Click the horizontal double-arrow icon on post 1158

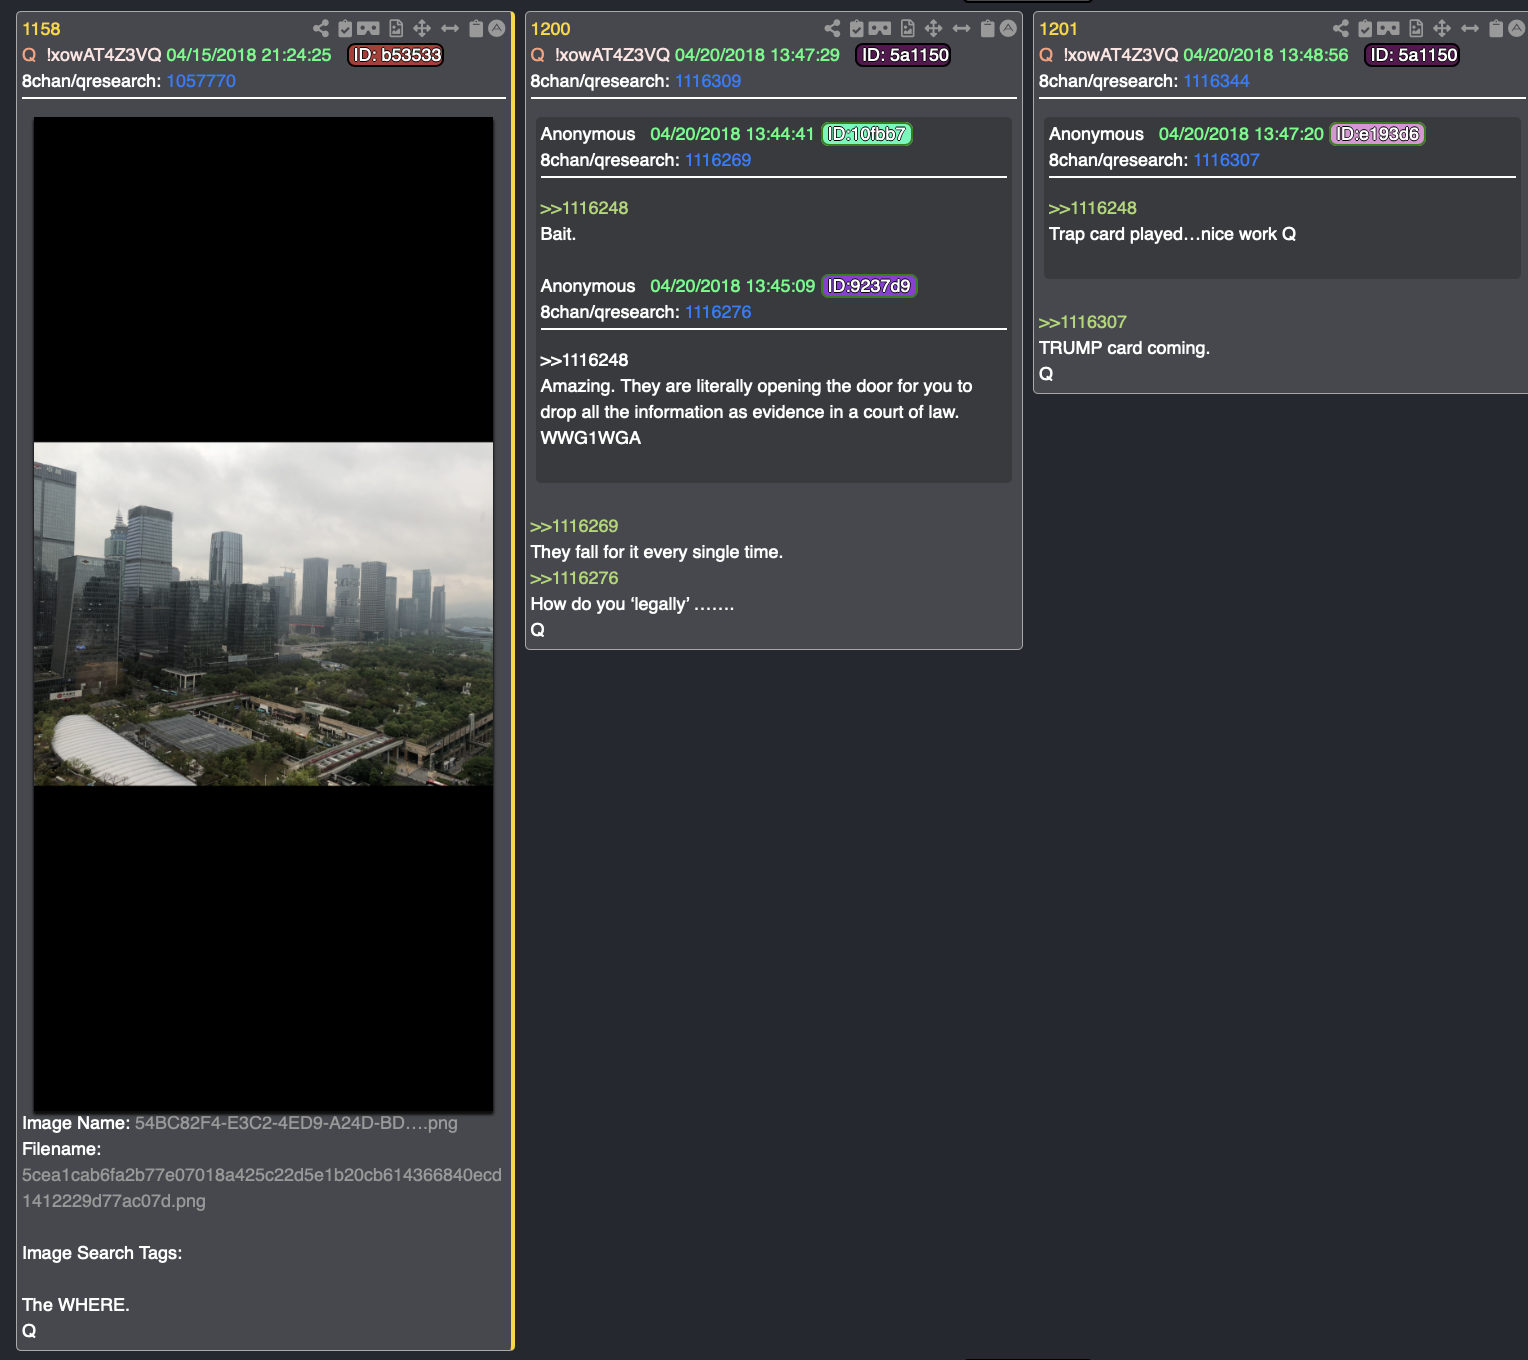point(450,29)
